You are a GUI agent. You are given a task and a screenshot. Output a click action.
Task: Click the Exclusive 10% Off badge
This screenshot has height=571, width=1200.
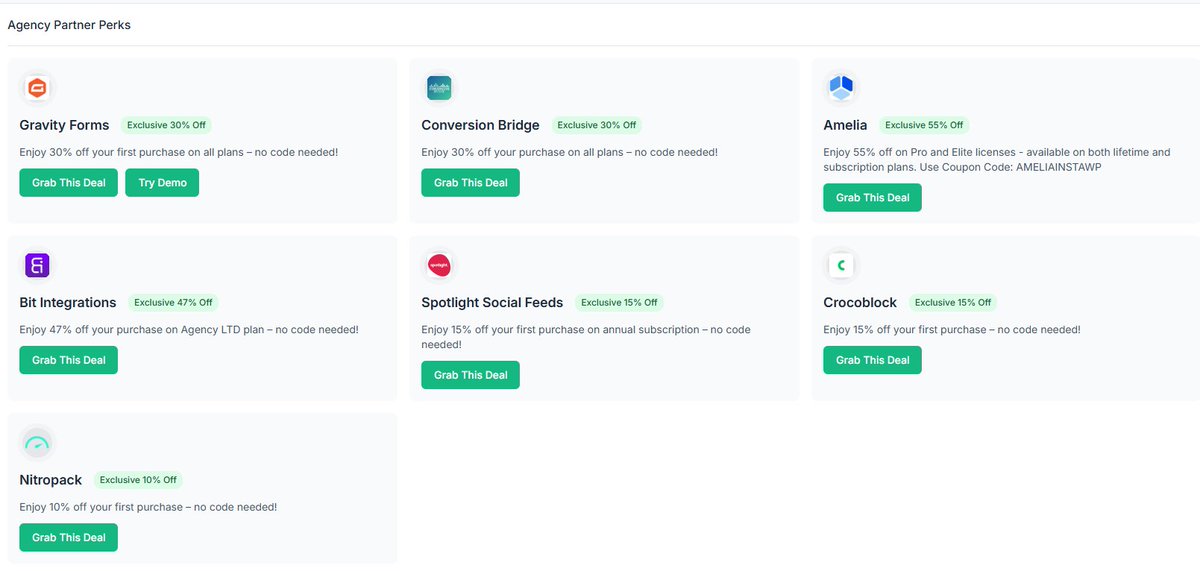[140, 480]
